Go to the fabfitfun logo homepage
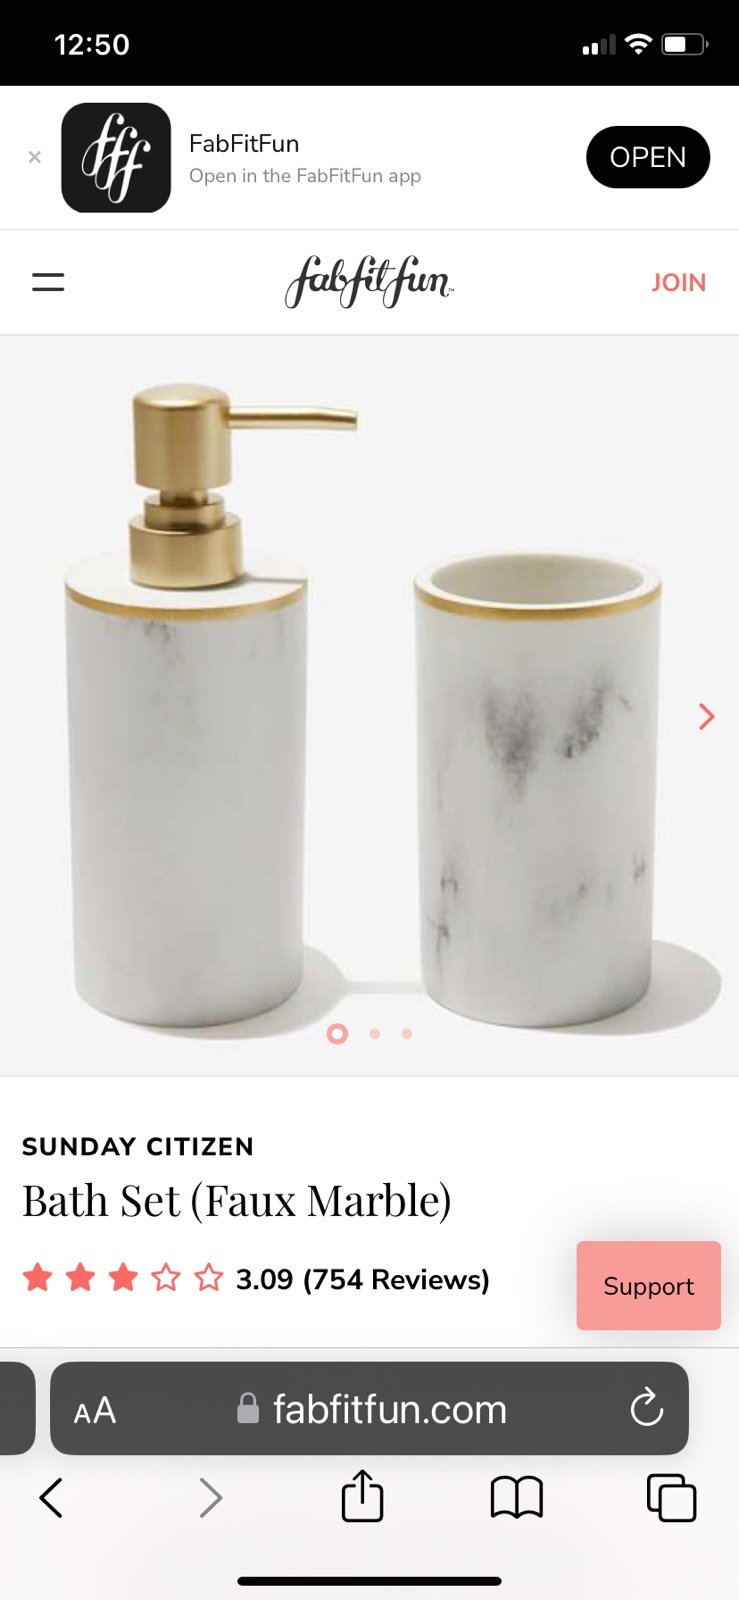The image size is (739, 1600). click(369, 282)
